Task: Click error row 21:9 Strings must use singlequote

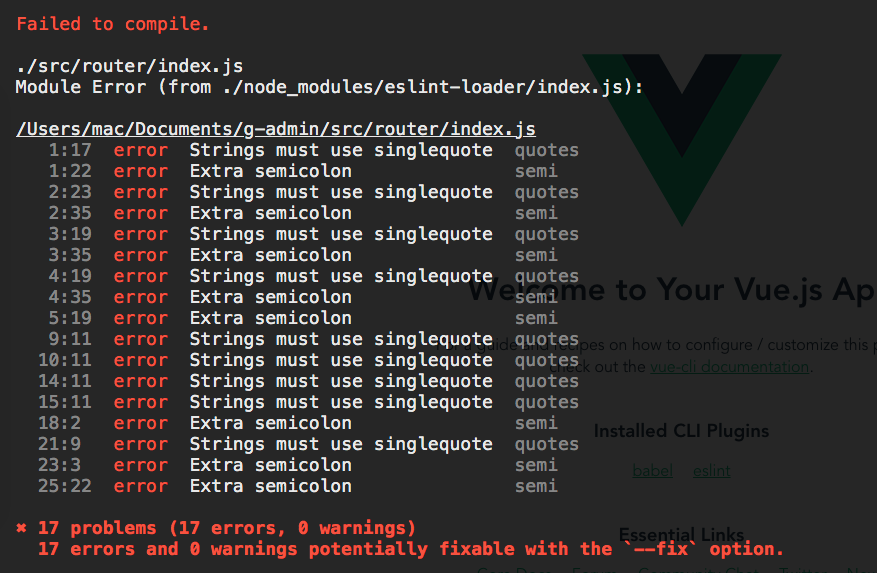Action: pyautogui.click(x=308, y=444)
